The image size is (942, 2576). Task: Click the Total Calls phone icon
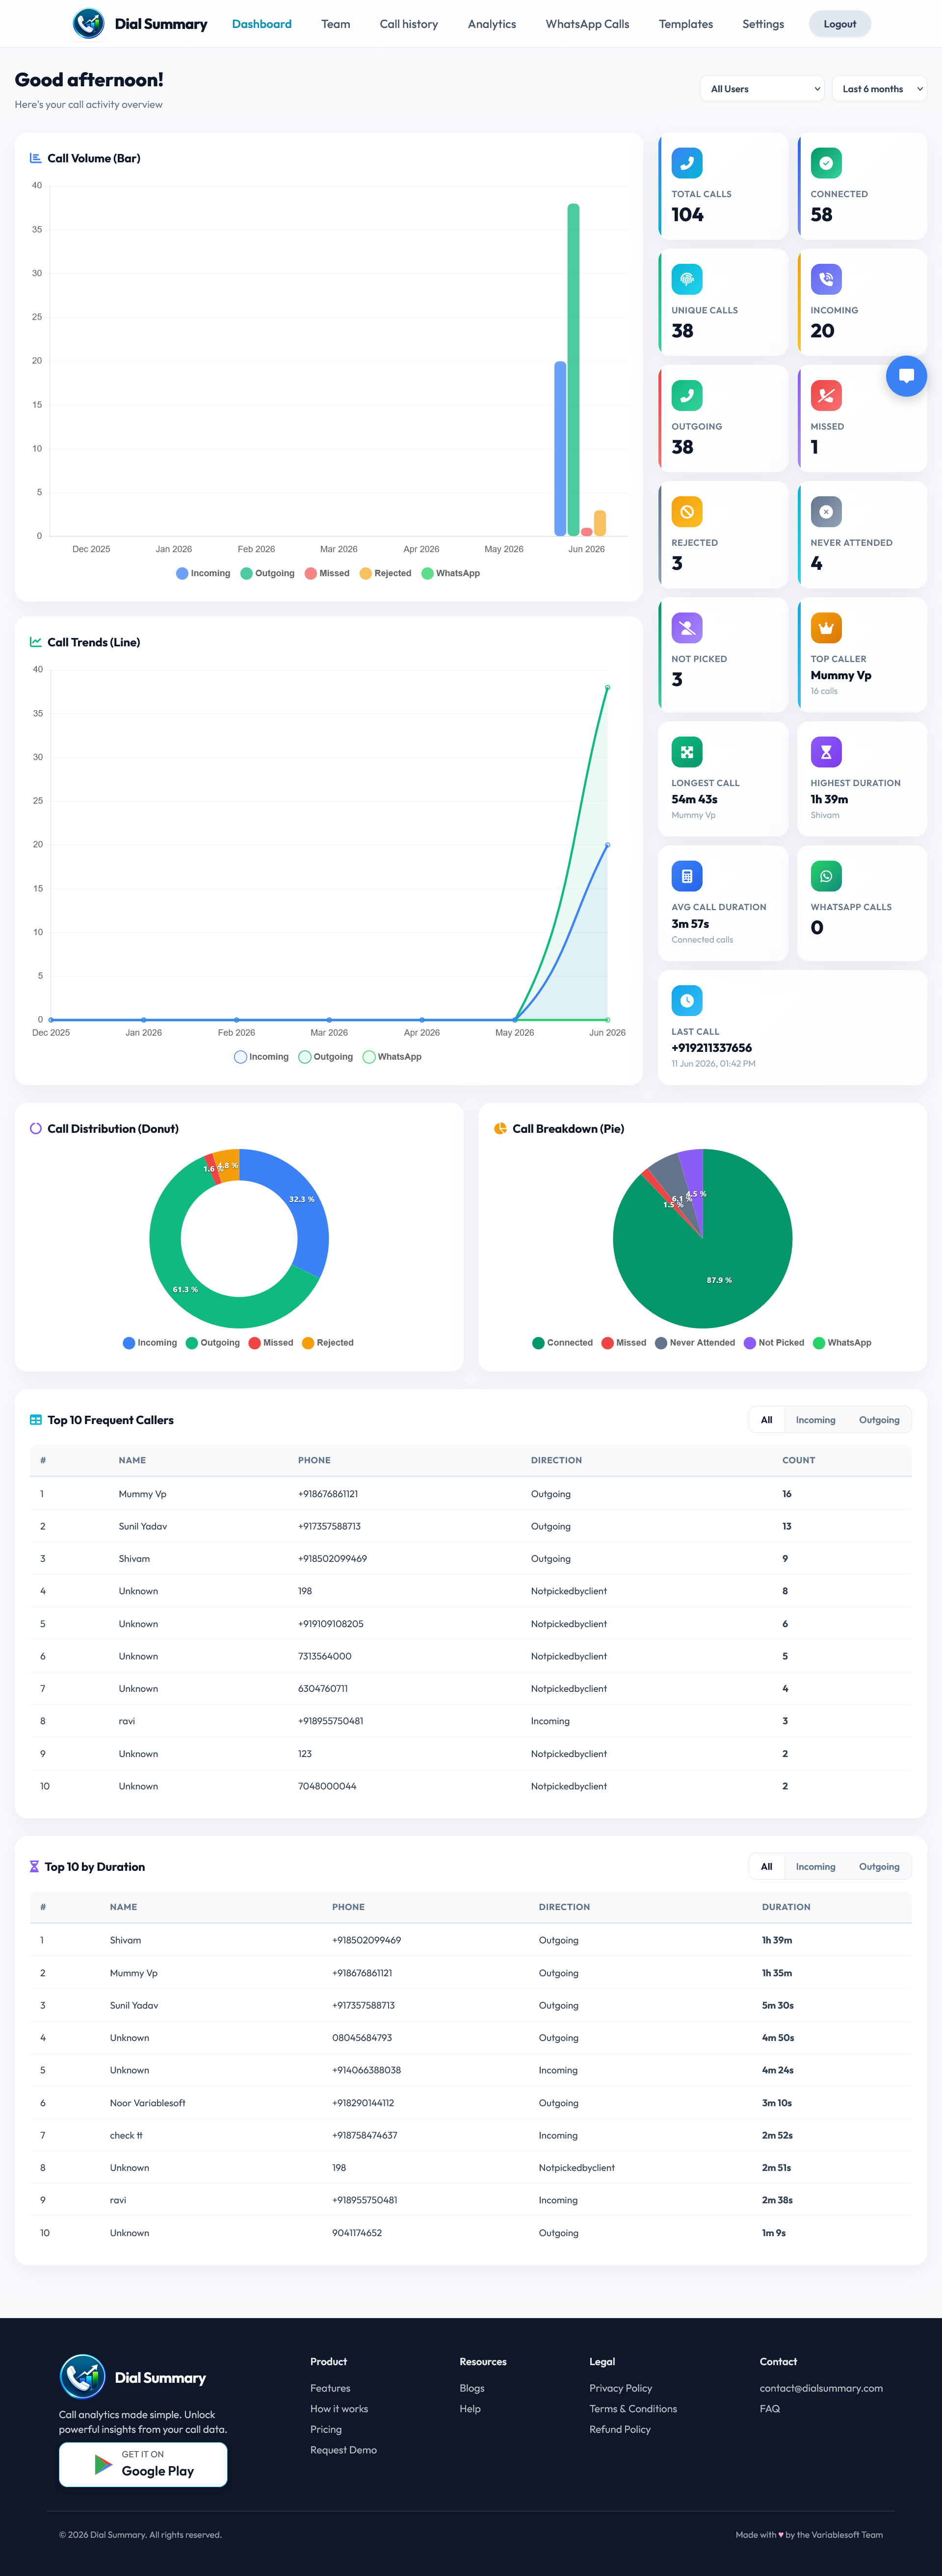coord(687,163)
